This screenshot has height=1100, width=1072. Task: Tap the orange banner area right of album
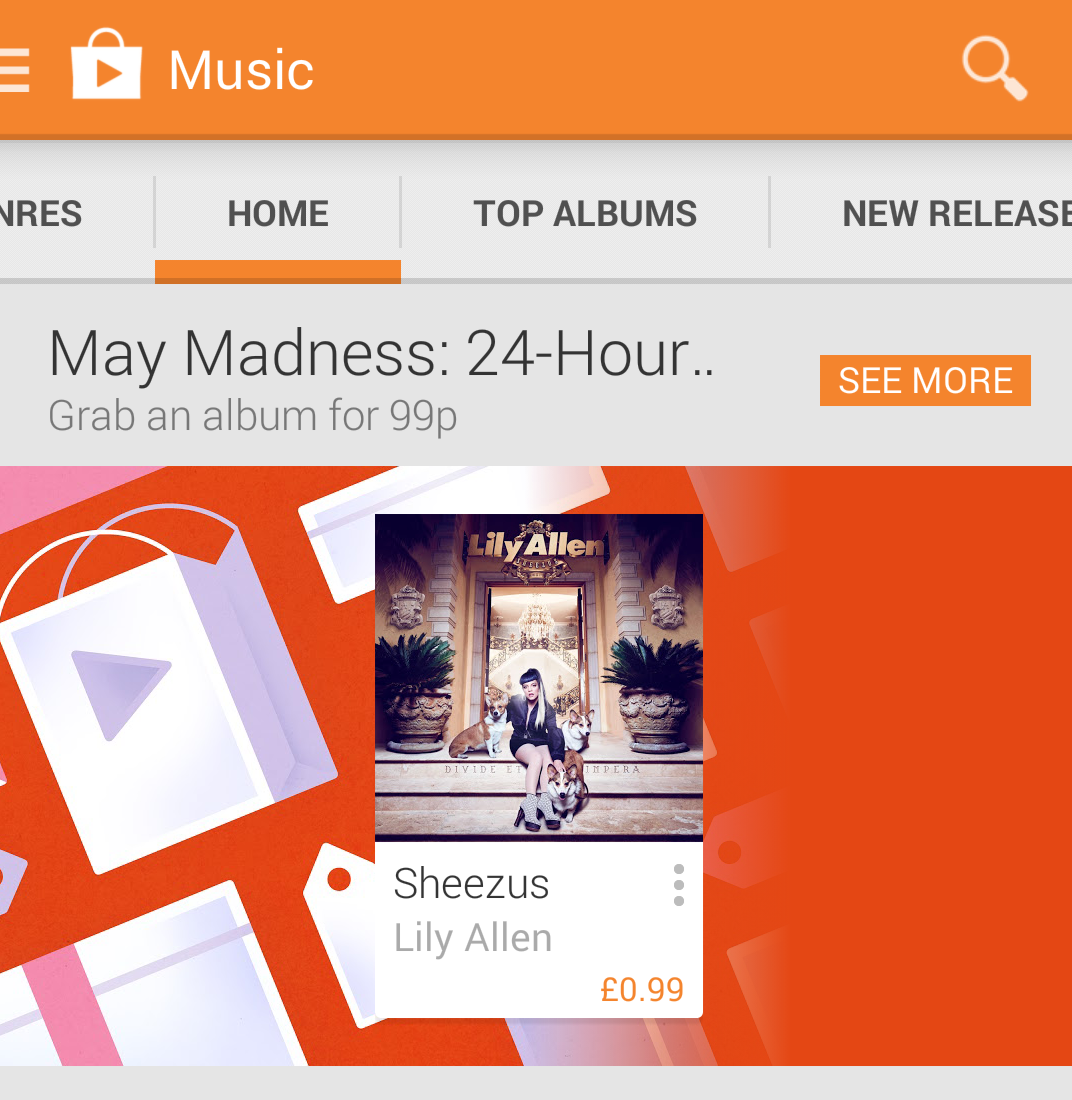tap(887, 765)
